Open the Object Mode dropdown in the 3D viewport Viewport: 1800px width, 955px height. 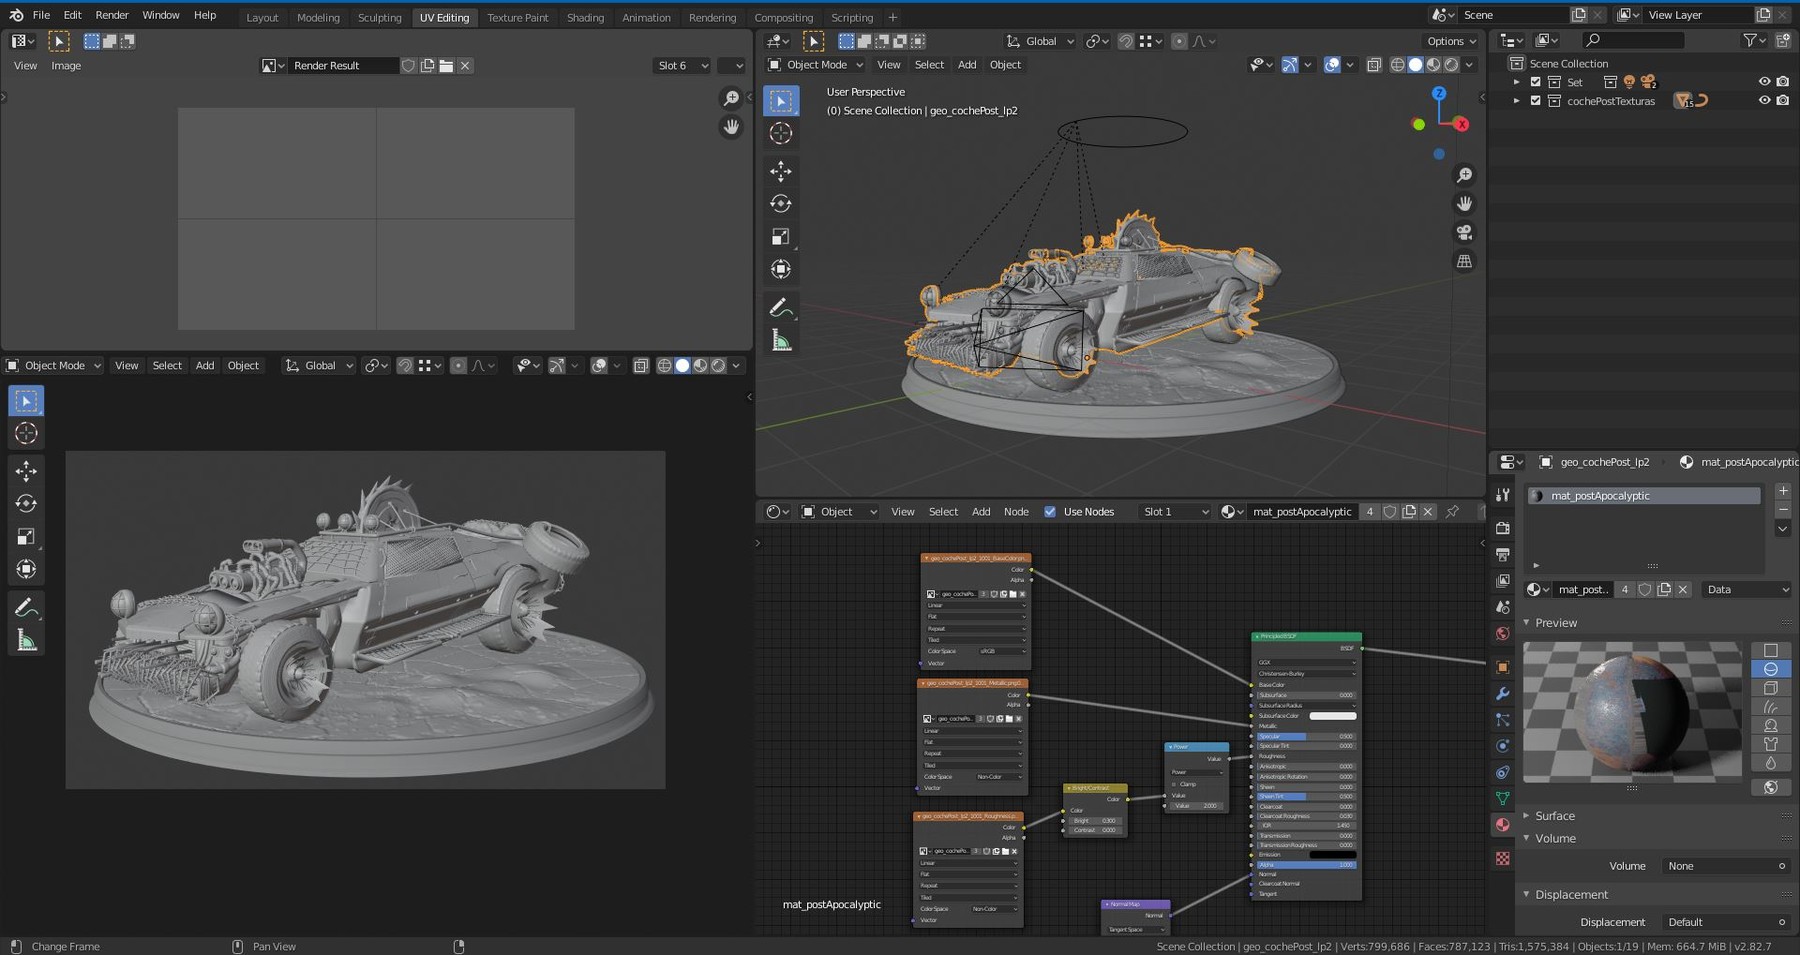pyautogui.click(x=814, y=64)
